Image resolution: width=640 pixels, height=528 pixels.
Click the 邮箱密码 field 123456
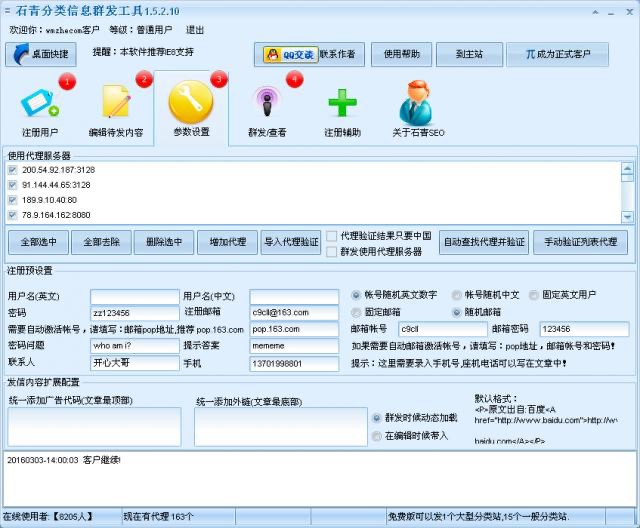click(x=584, y=329)
